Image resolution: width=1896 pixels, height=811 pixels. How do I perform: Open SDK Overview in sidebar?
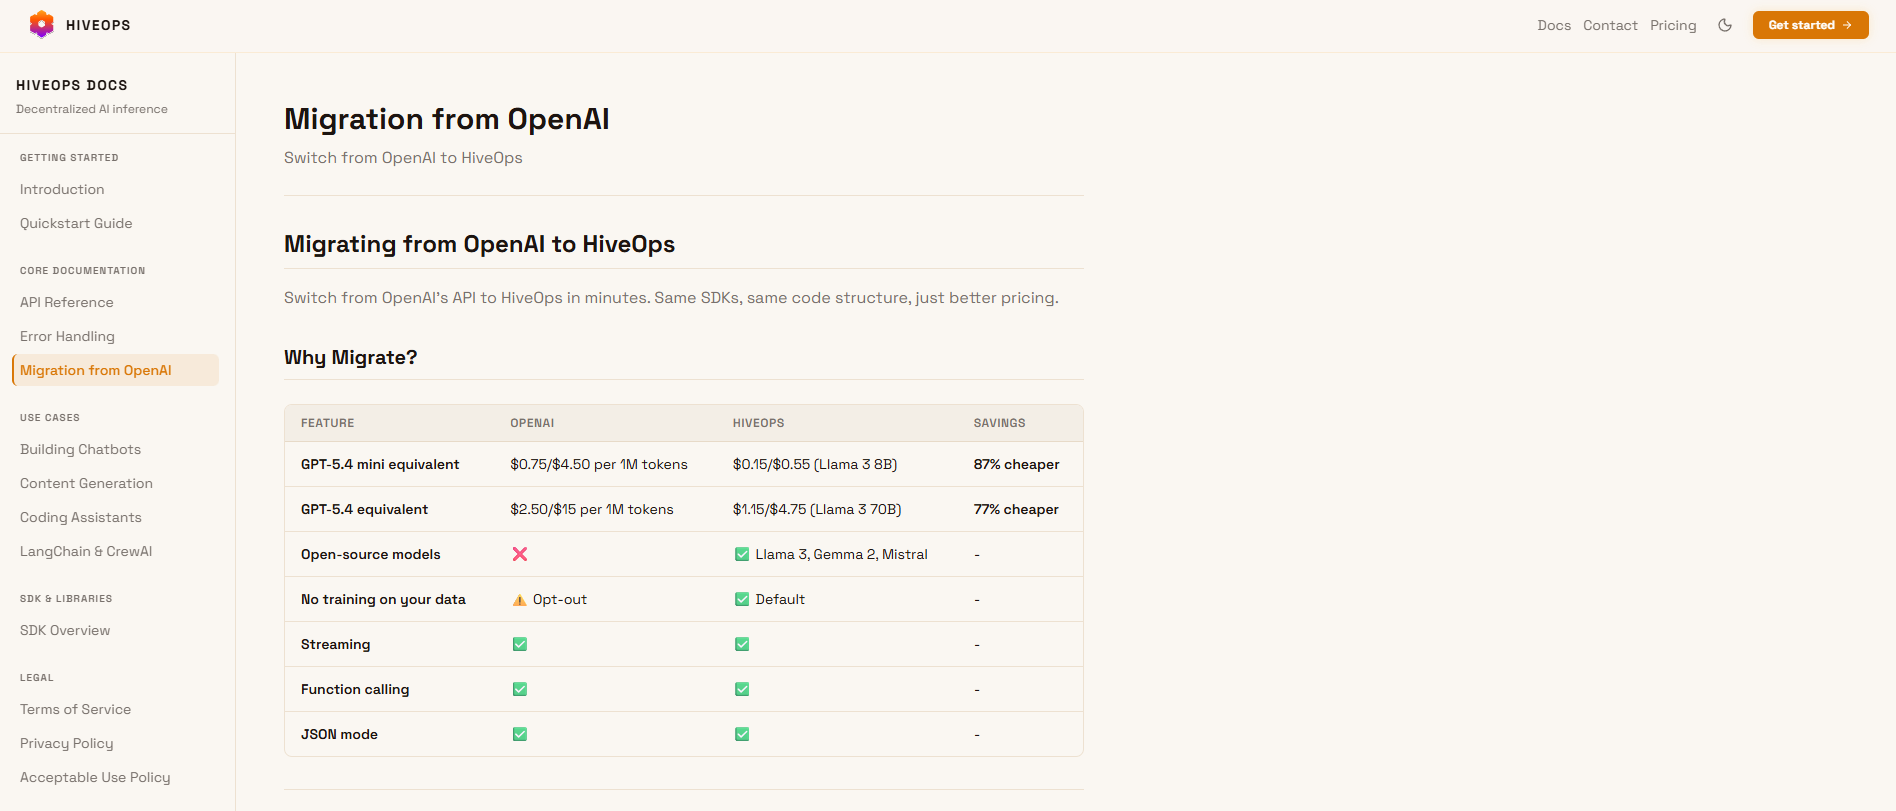tap(65, 630)
